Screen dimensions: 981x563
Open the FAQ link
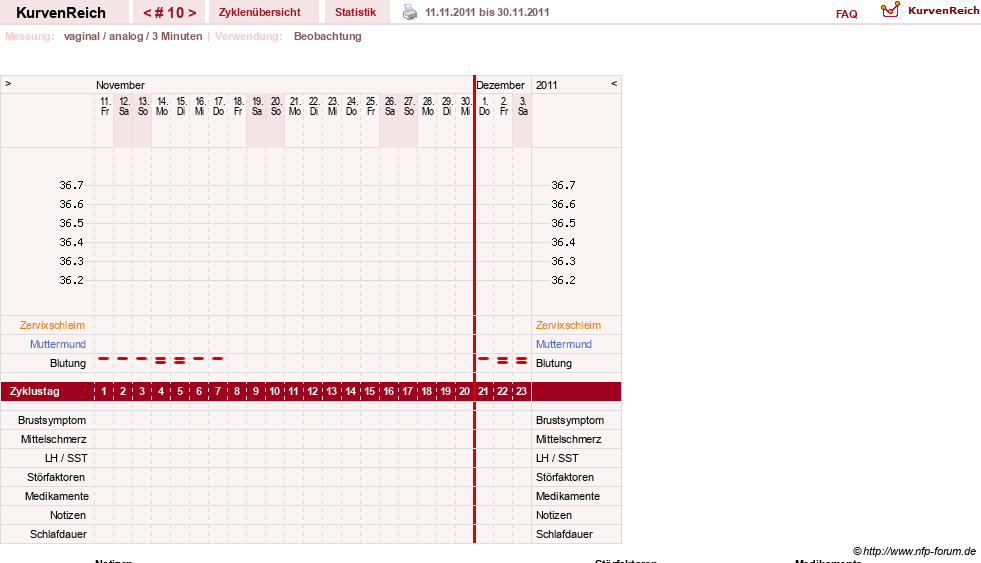pos(846,14)
